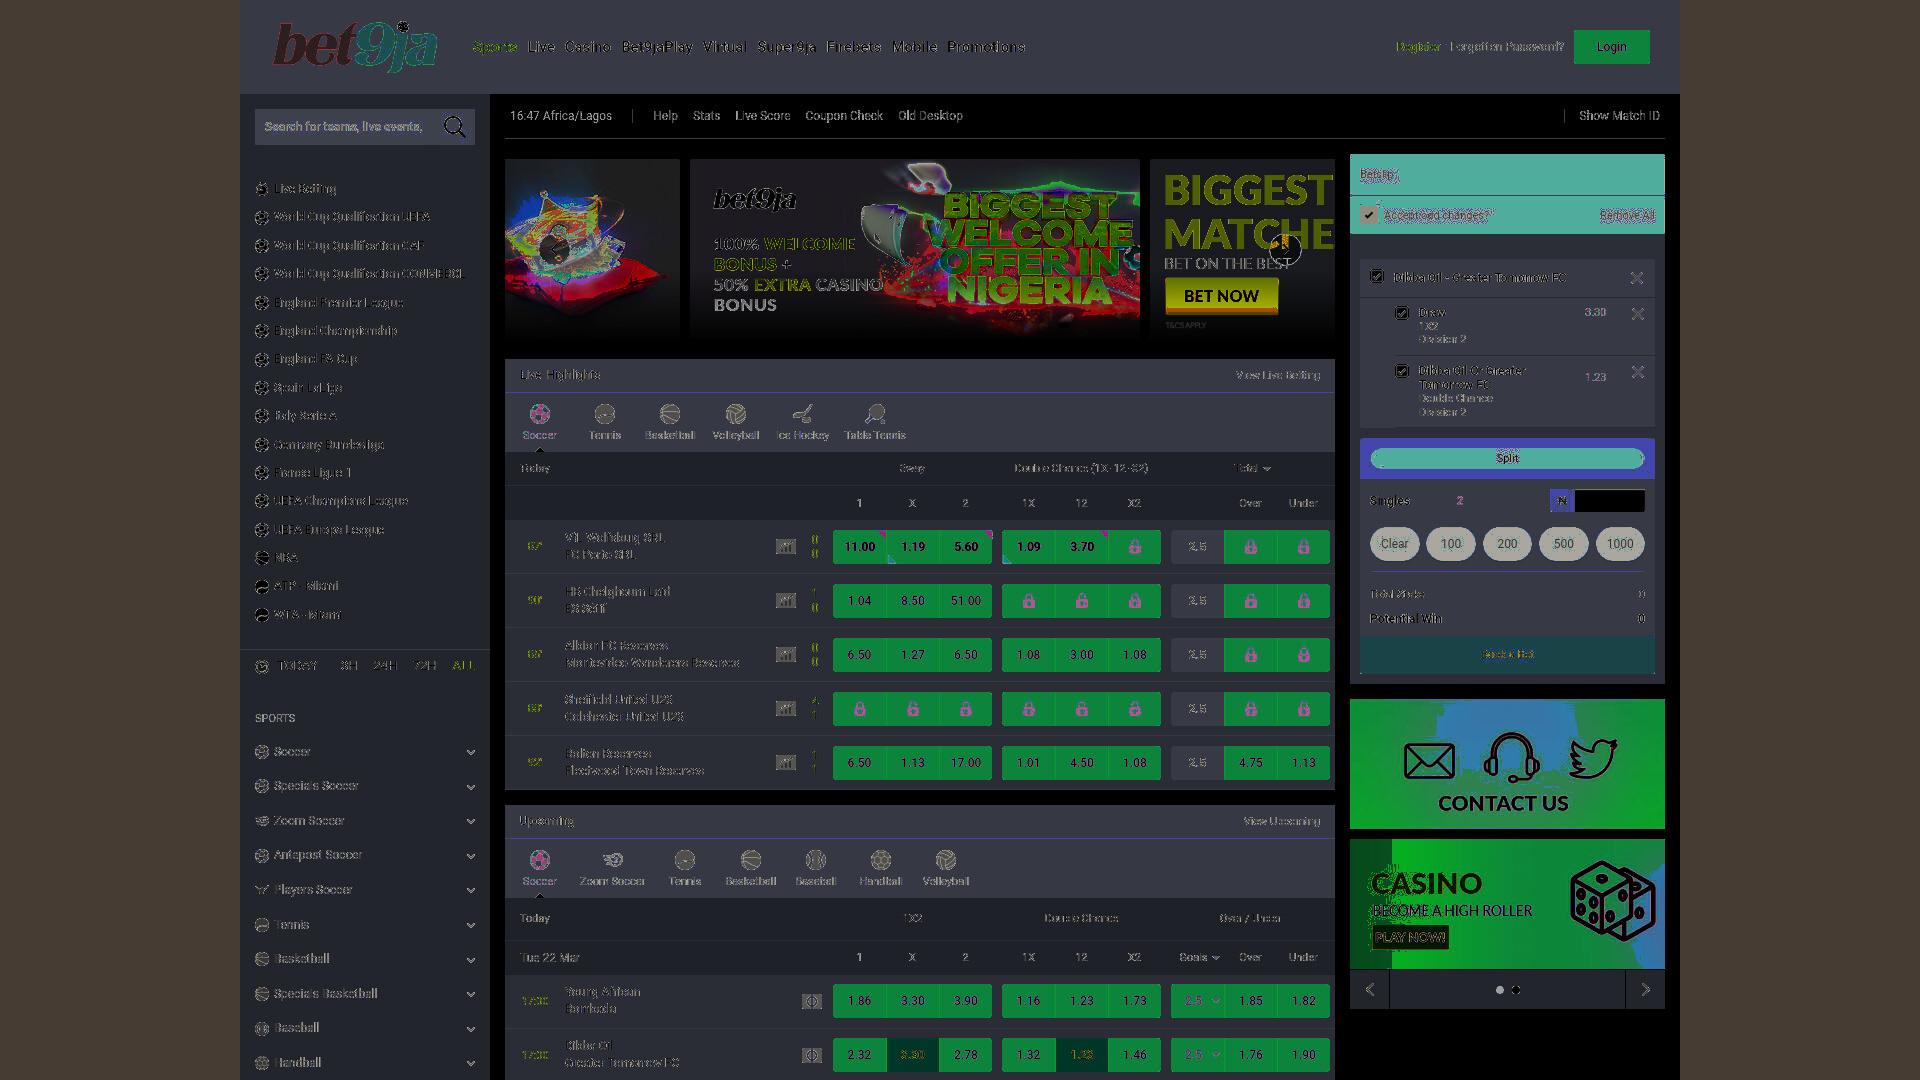Remove Dibba Oil event with X icon
Screen dimensions: 1920x1080
(x=1637, y=278)
